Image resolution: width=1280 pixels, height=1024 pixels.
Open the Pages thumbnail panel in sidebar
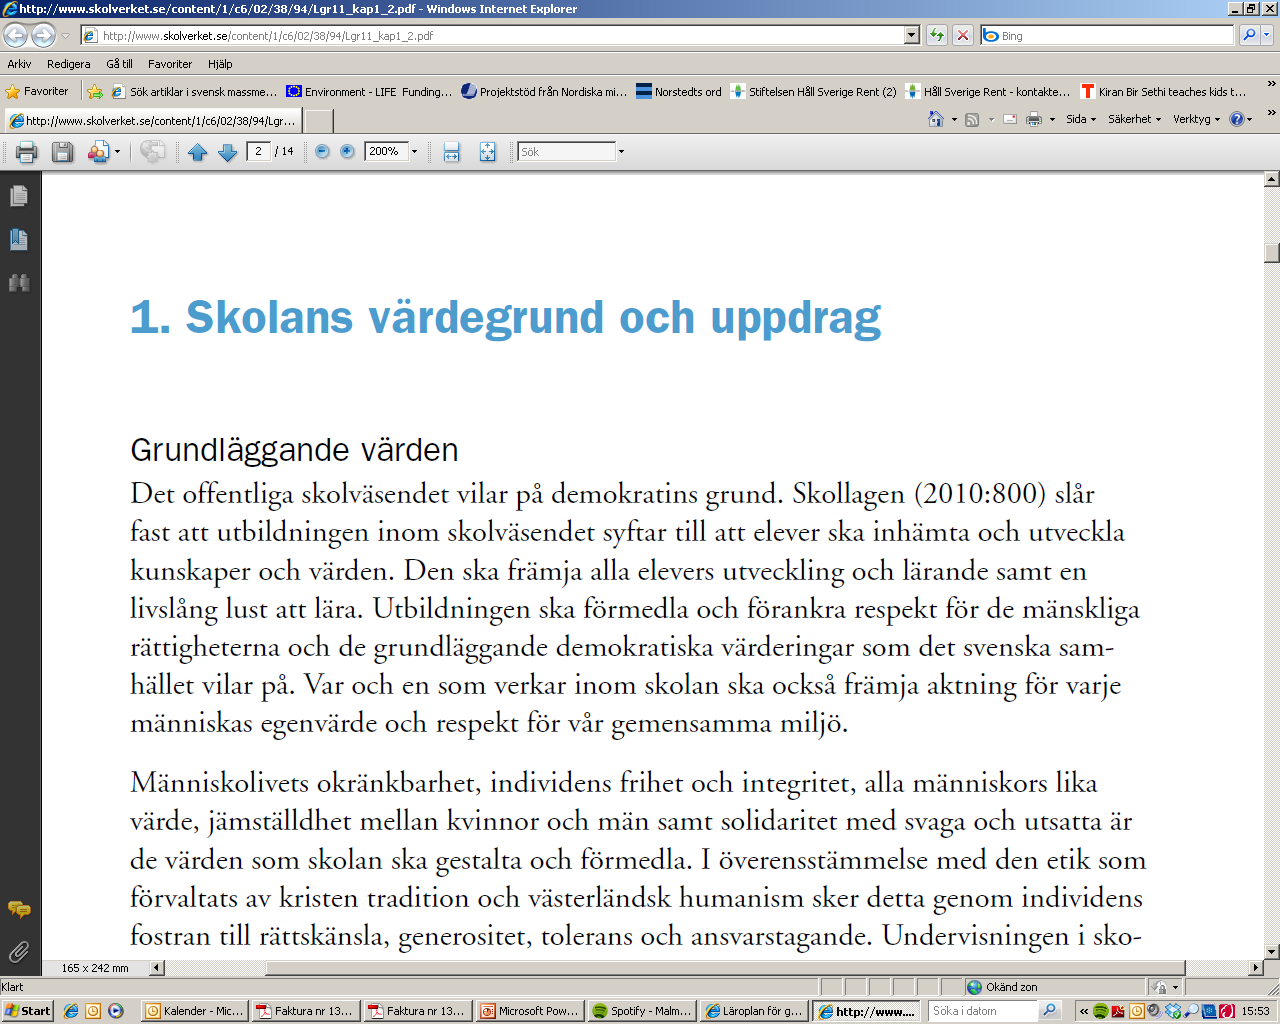pos(18,196)
